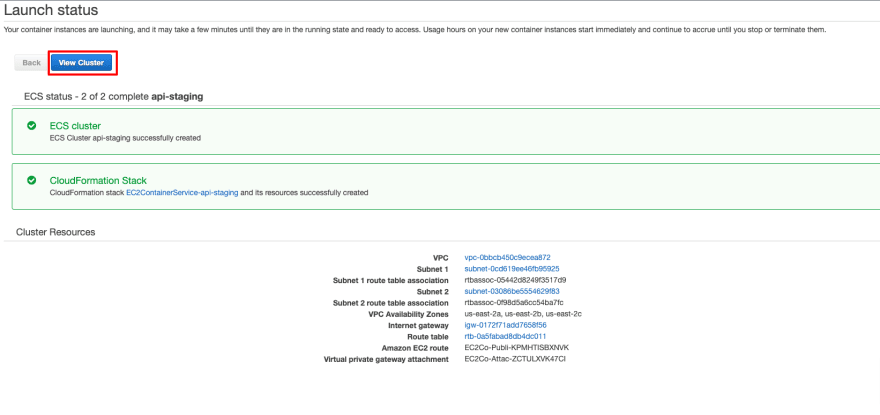The width and height of the screenshot is (880, 415).
Task: Select the value rtbassoc-0f98d5a6cc54ba7fc
Action: point(514,303)
